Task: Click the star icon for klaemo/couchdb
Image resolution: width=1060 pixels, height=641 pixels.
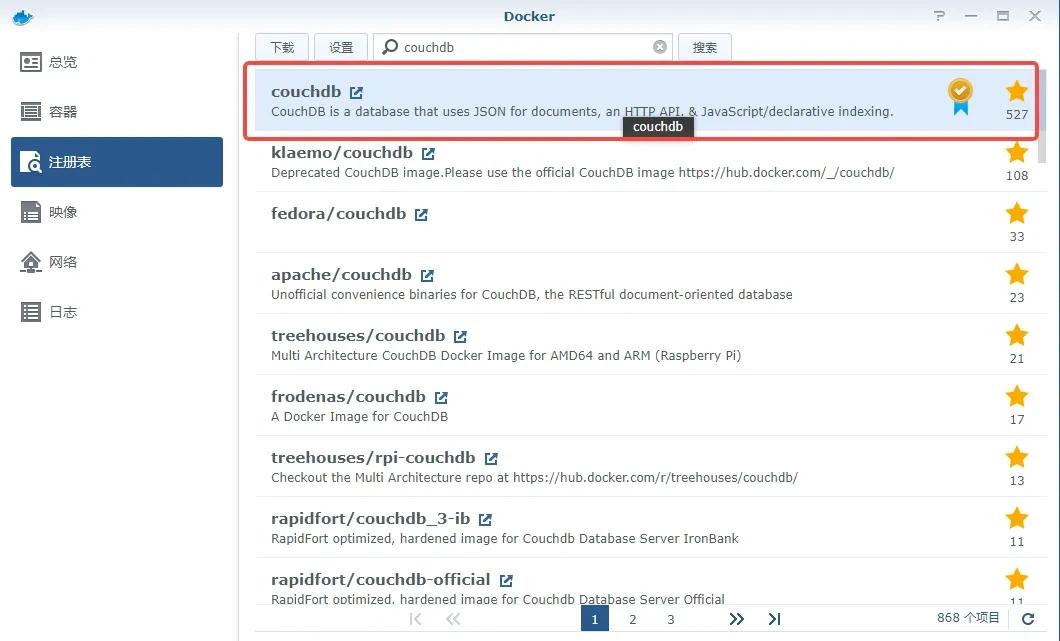Action: (x=1017, y=152)
